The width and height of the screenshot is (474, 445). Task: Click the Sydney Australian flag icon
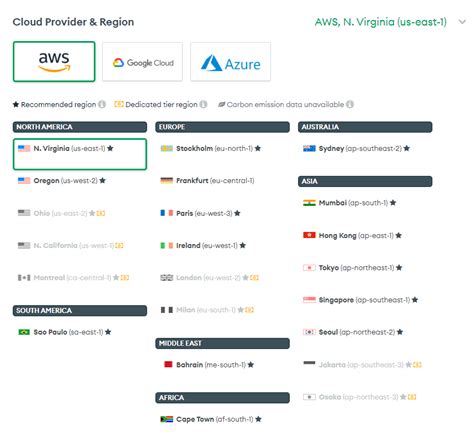(x=309, y=149)
